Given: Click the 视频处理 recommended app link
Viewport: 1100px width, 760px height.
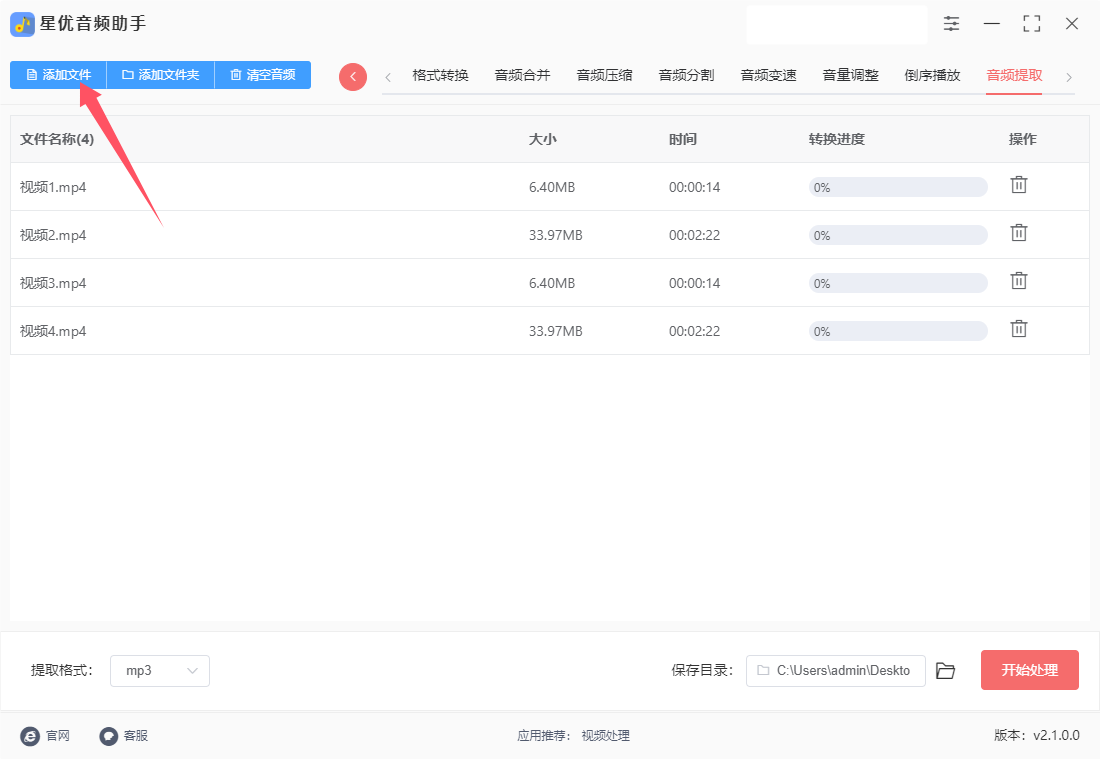Looking at the screenshot, I should click(x=605, y=735).
